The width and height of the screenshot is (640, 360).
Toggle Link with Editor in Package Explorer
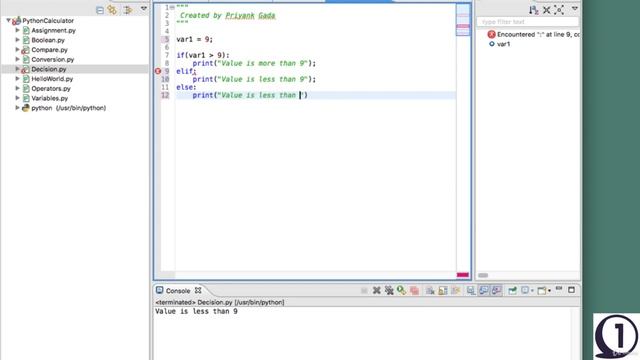pyautogui.click(x=112, y=10)
